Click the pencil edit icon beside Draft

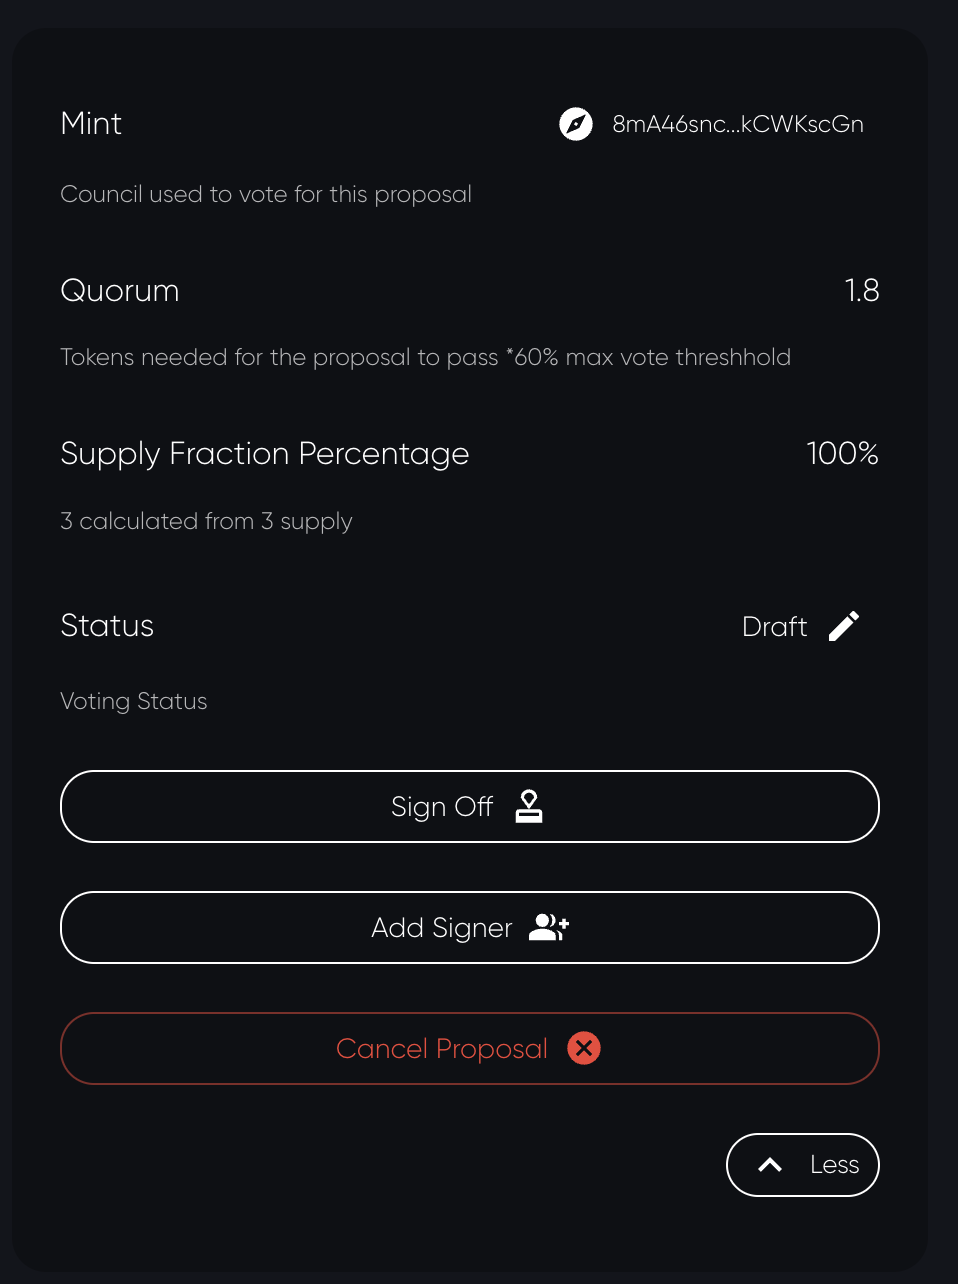point(844,626)
